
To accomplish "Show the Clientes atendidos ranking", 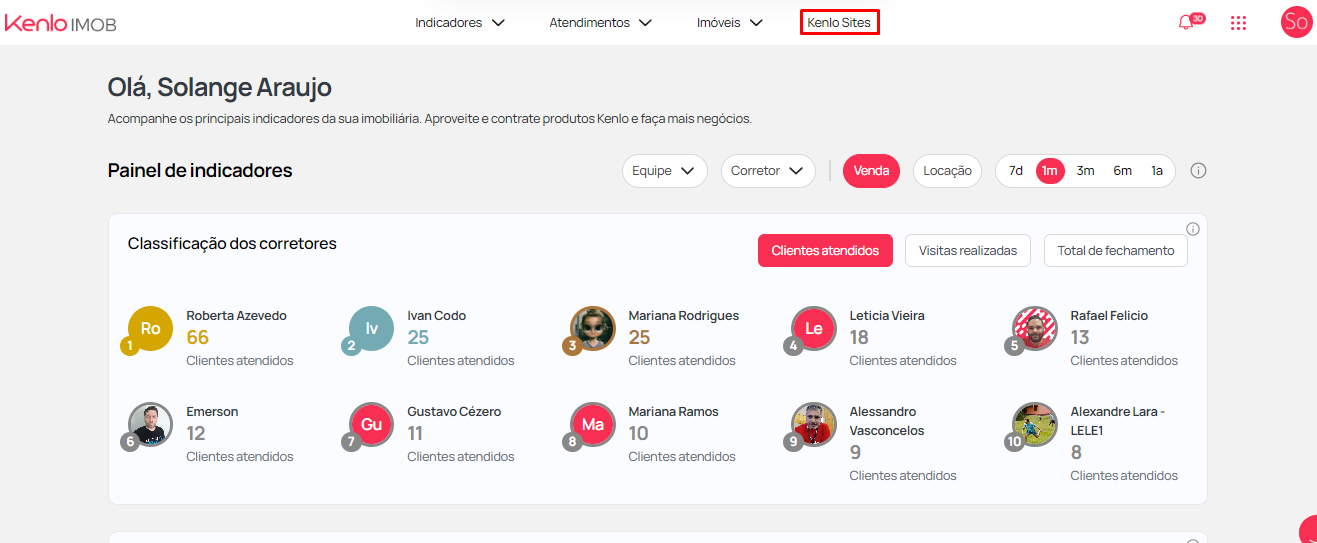I will click(824, 251).
